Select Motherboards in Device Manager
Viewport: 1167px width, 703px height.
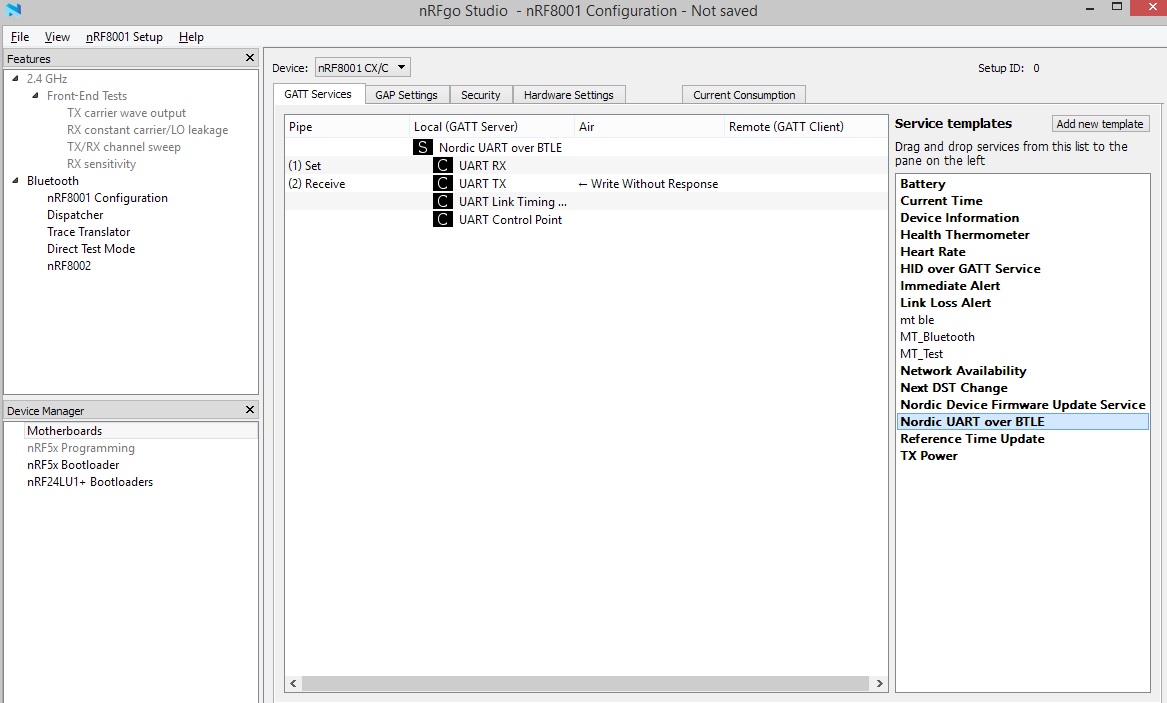coord(65,431)
